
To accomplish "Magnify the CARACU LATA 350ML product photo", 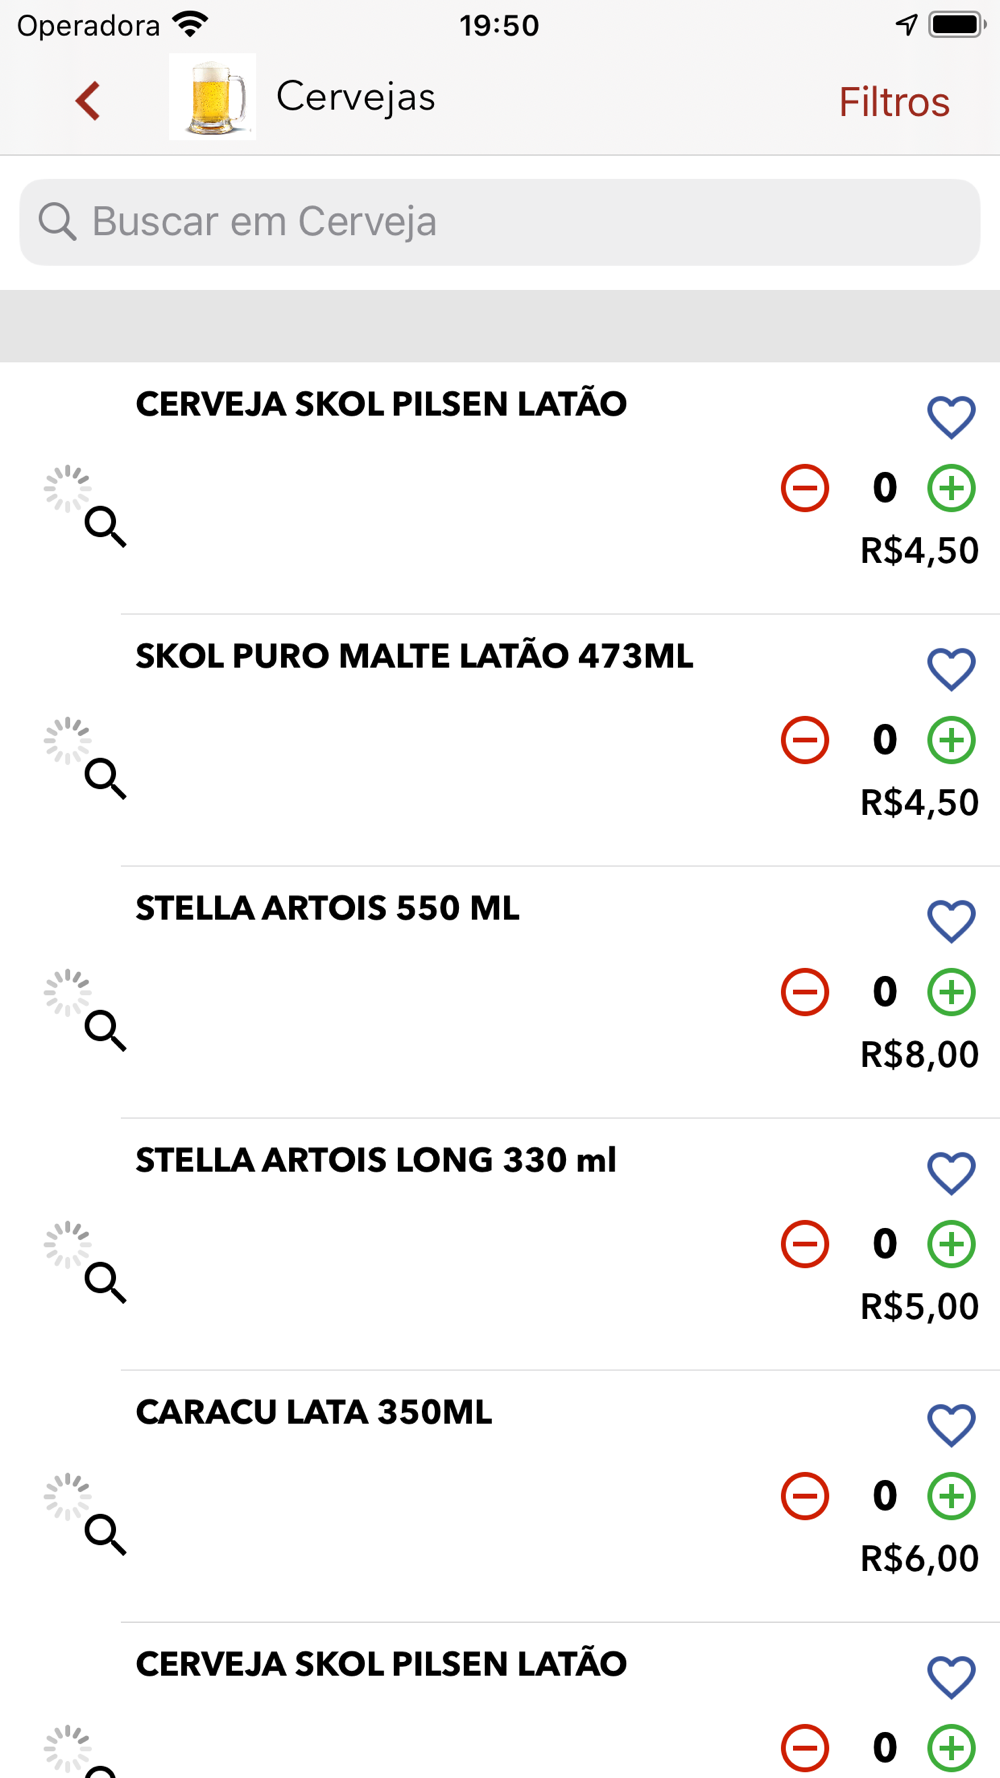I will pos(105,1534).
